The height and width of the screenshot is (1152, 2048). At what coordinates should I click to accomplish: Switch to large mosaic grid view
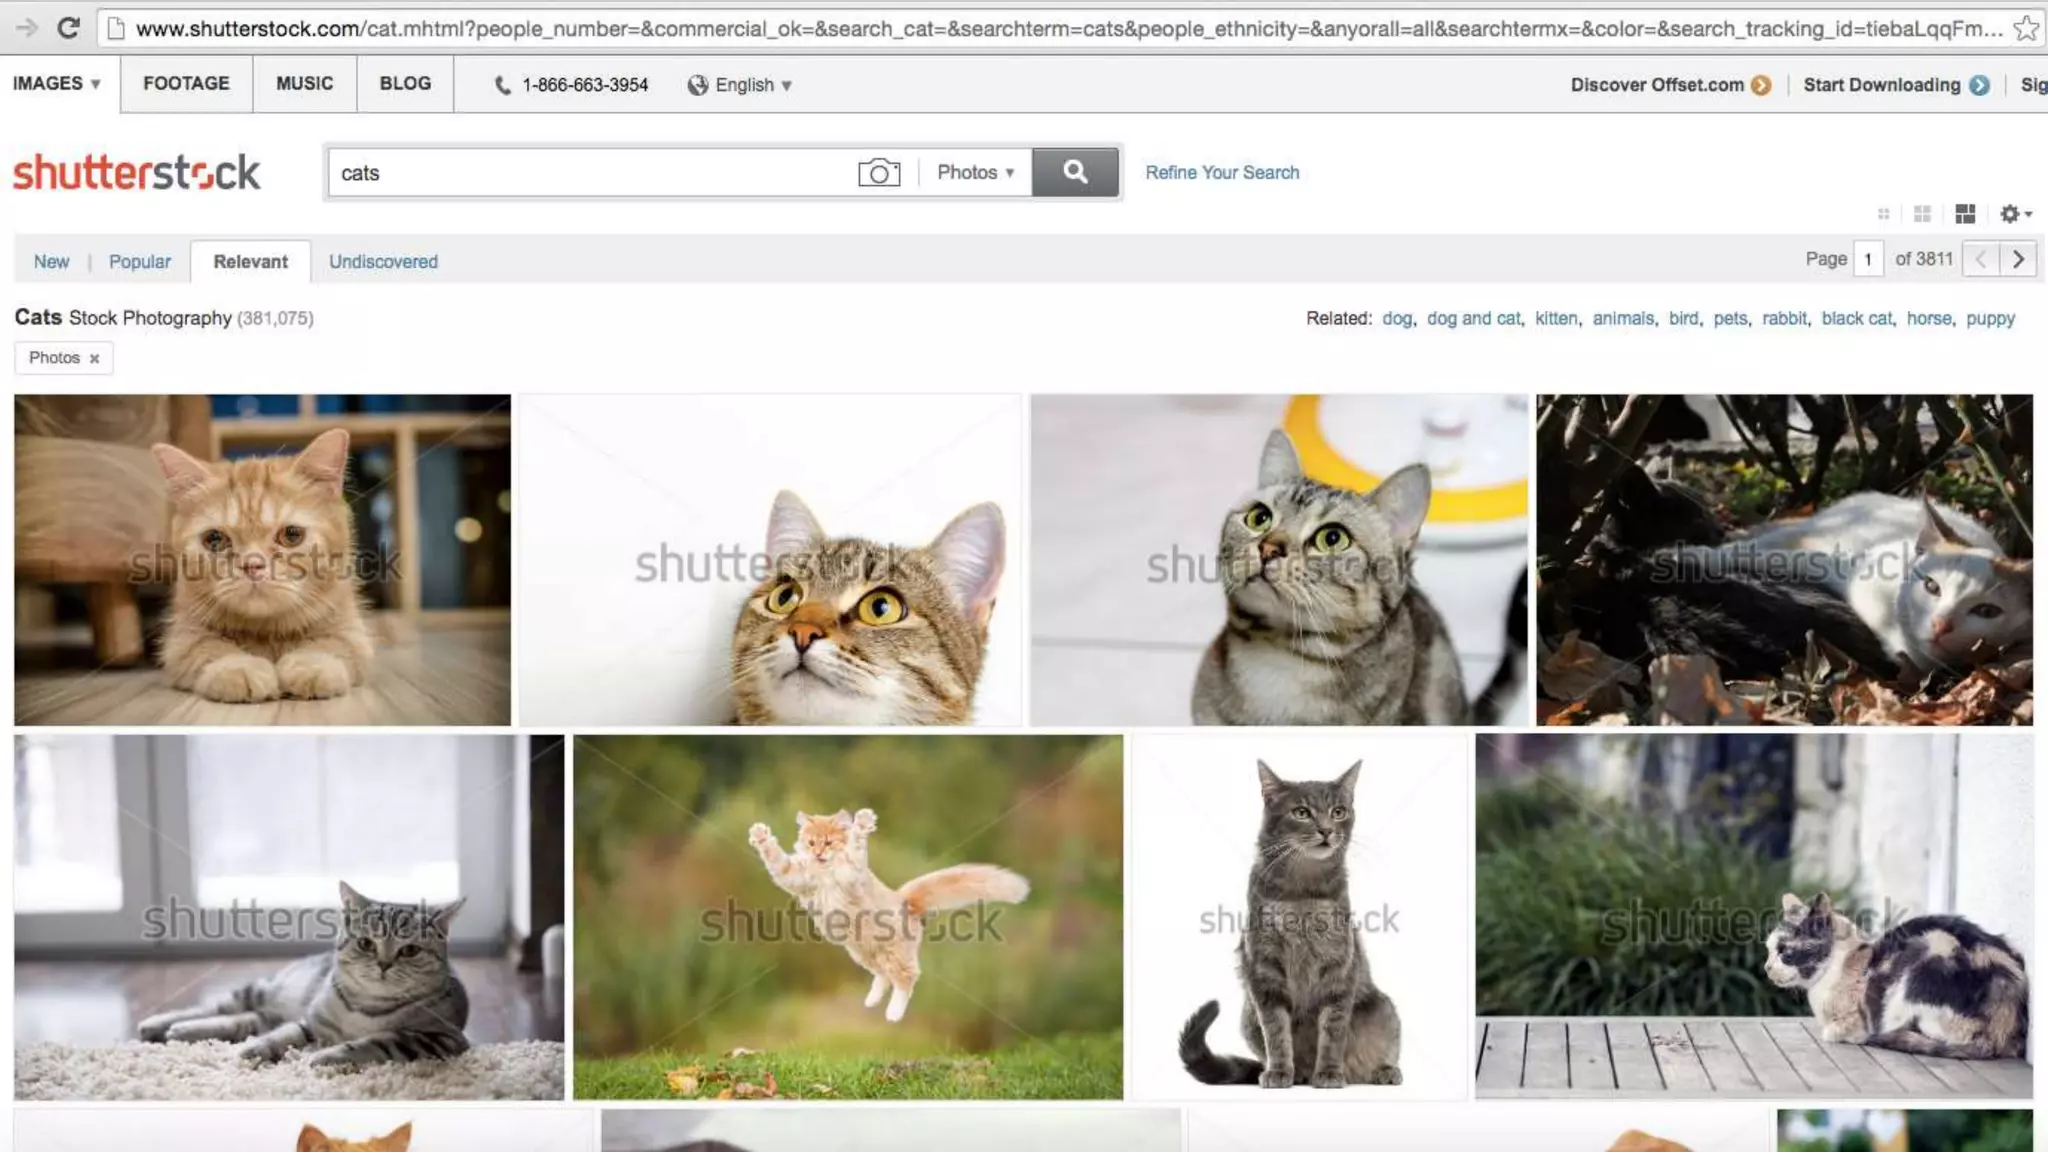coord(1965,214)
